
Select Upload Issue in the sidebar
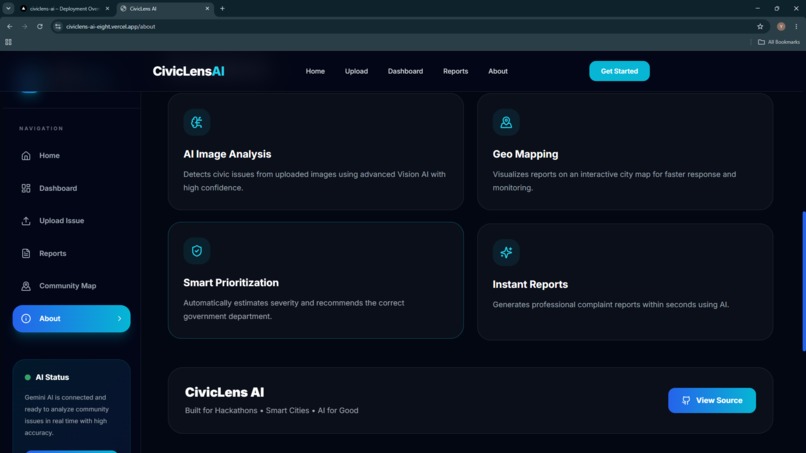tap(71, 221)
